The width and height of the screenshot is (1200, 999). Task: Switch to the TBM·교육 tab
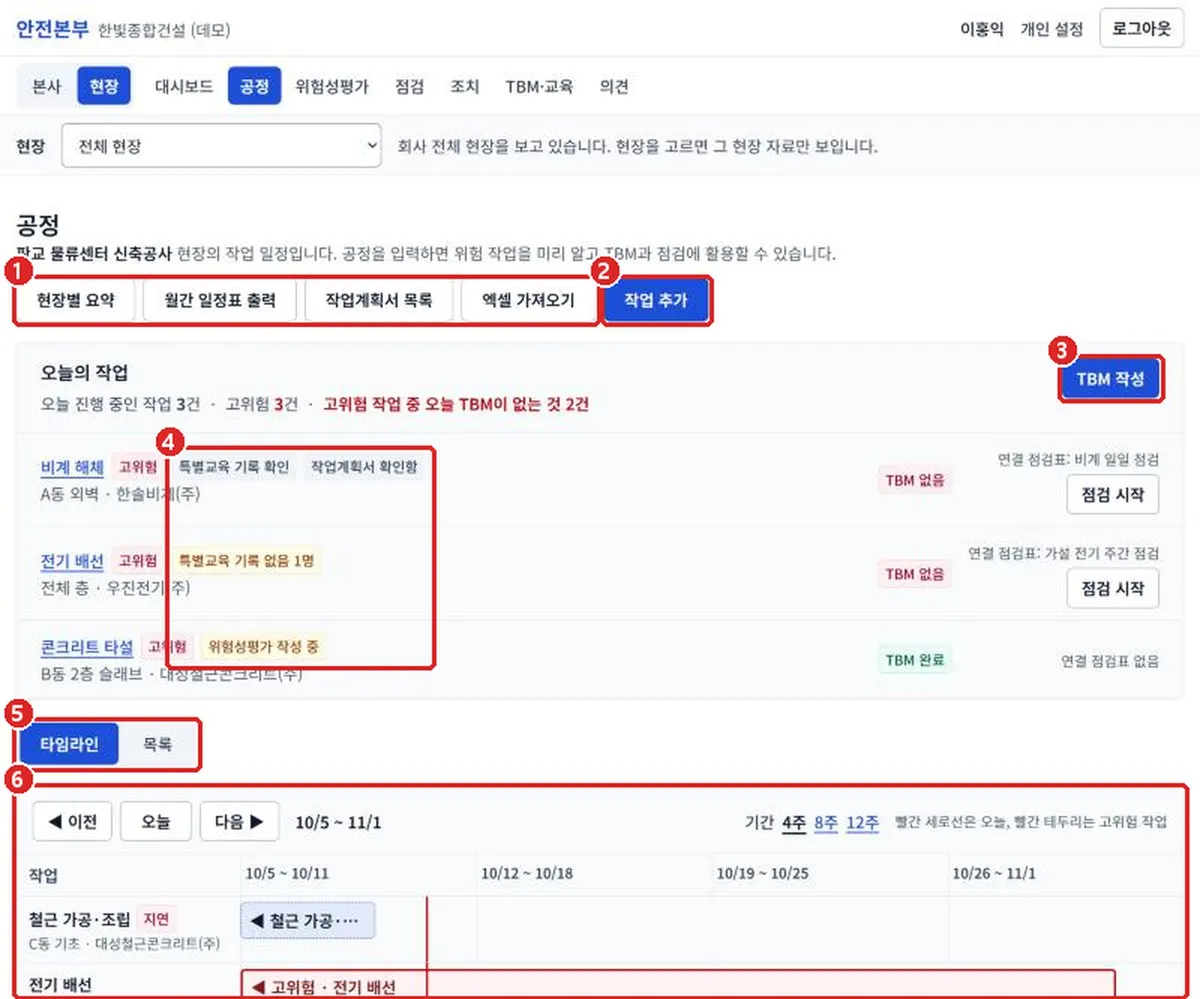tap(539, 87)
